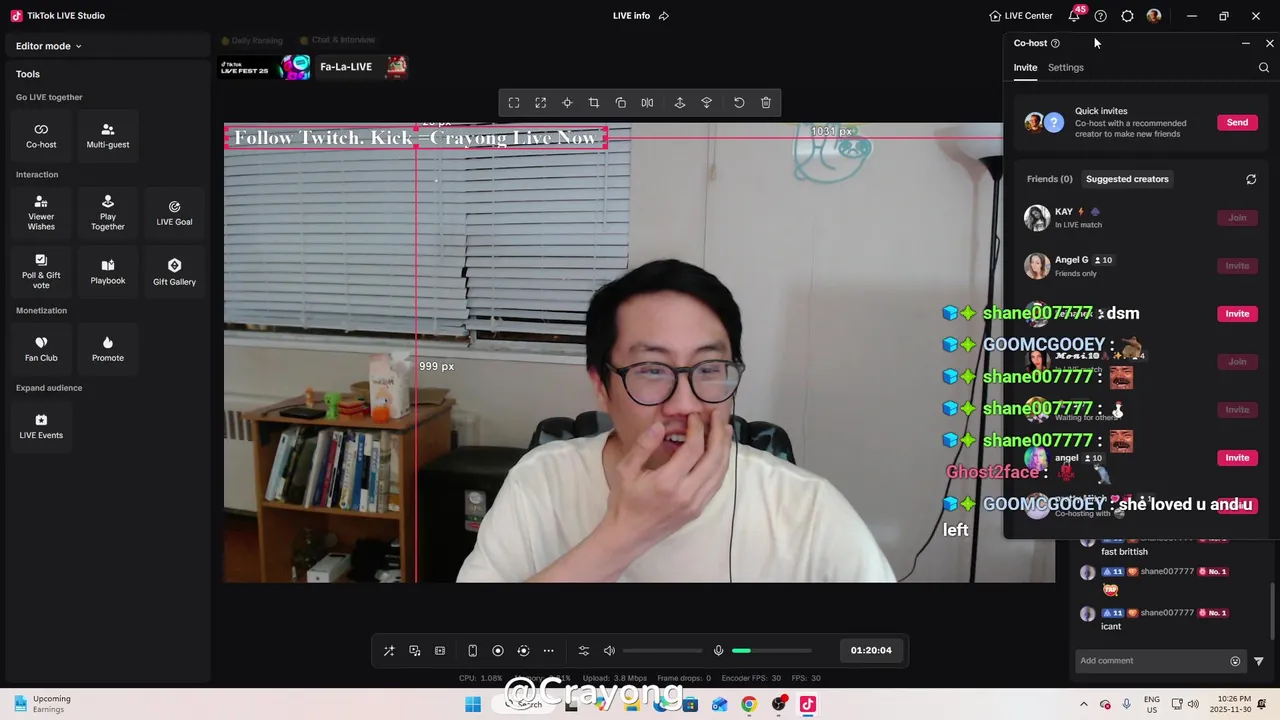This screenshot has height=720, width=1280.
Task: Click the Invite button next to Angel G
Action: (x=1237, y=265)
